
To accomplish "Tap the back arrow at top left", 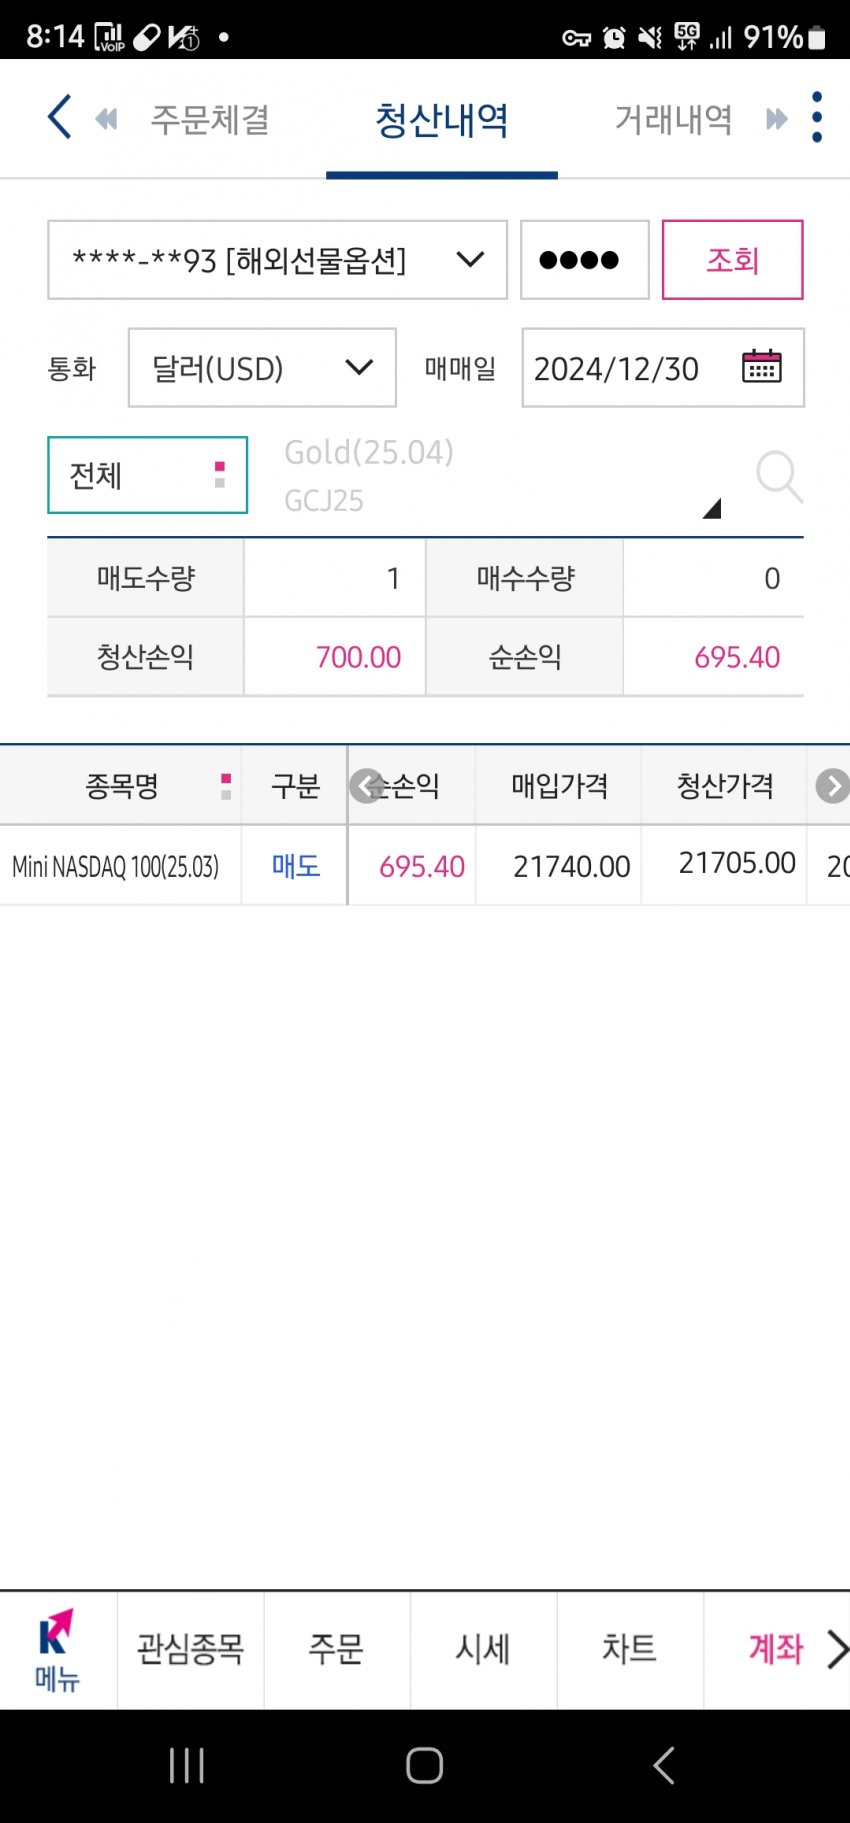I will 60,118.
